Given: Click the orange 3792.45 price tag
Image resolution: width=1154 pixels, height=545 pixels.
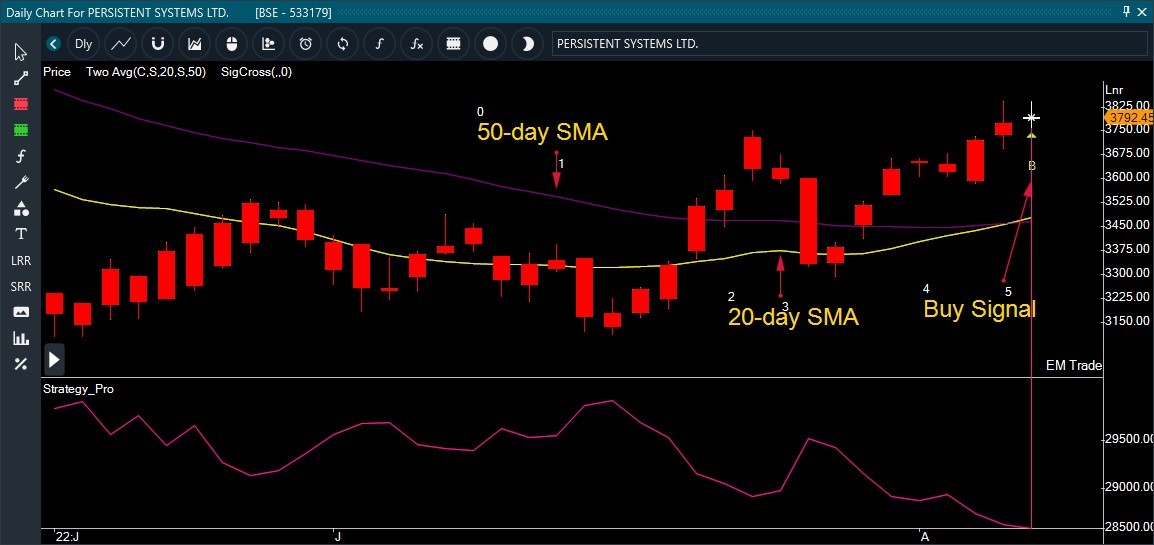Looking at the screenshot, I should click(1128, 118).
